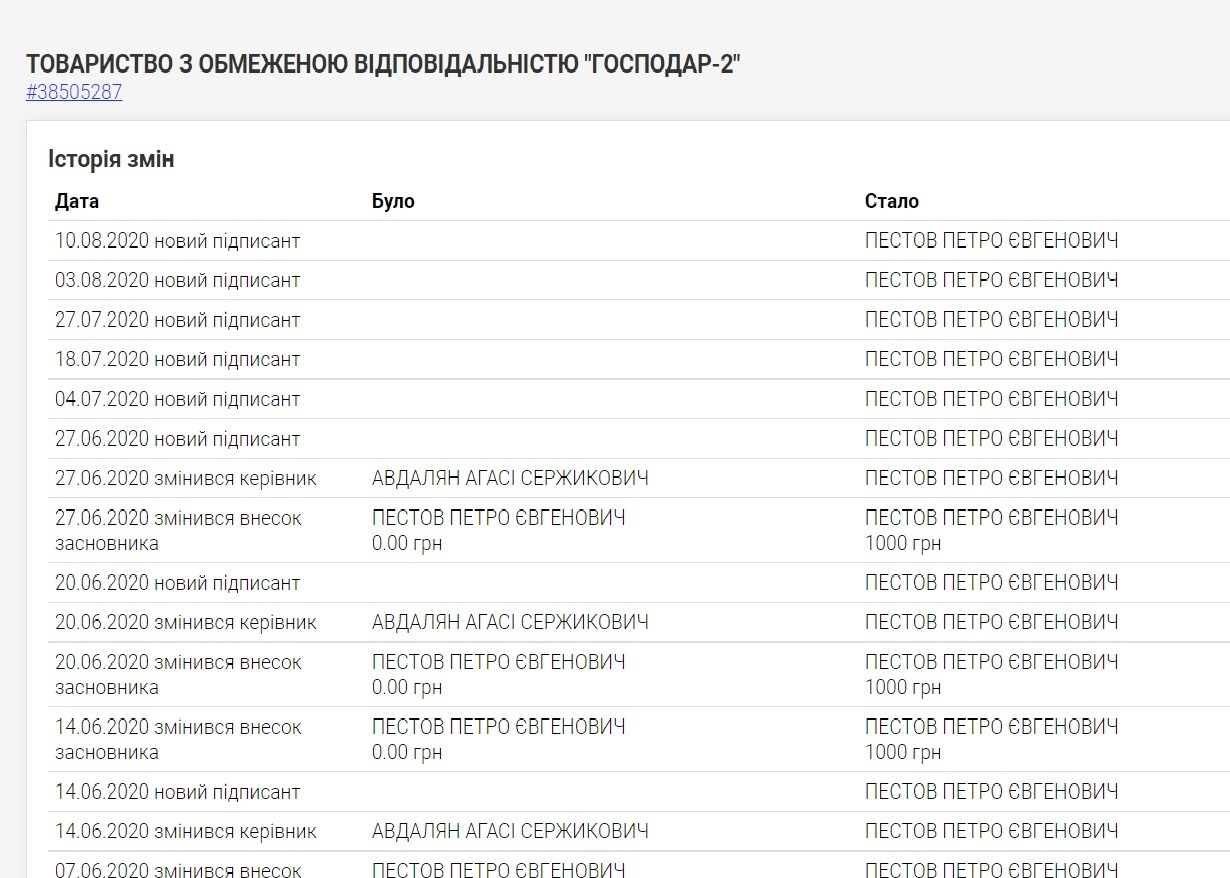This screenshot has height=878, width=1230.
Task: Click 'ПЕСТОВ ПЕТРО ЄВГЕНОВИЧ' in 18.07.2020 row
Action: click(992, 360)
